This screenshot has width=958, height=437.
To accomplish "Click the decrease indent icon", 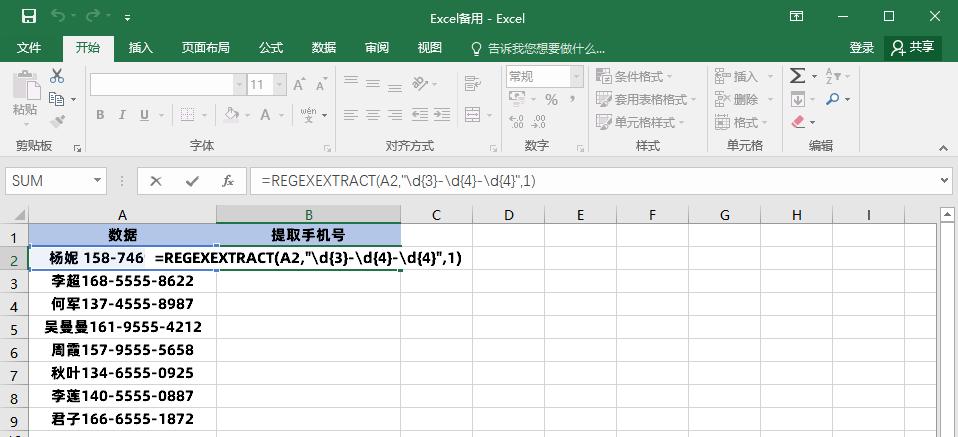I will point(420,114).
